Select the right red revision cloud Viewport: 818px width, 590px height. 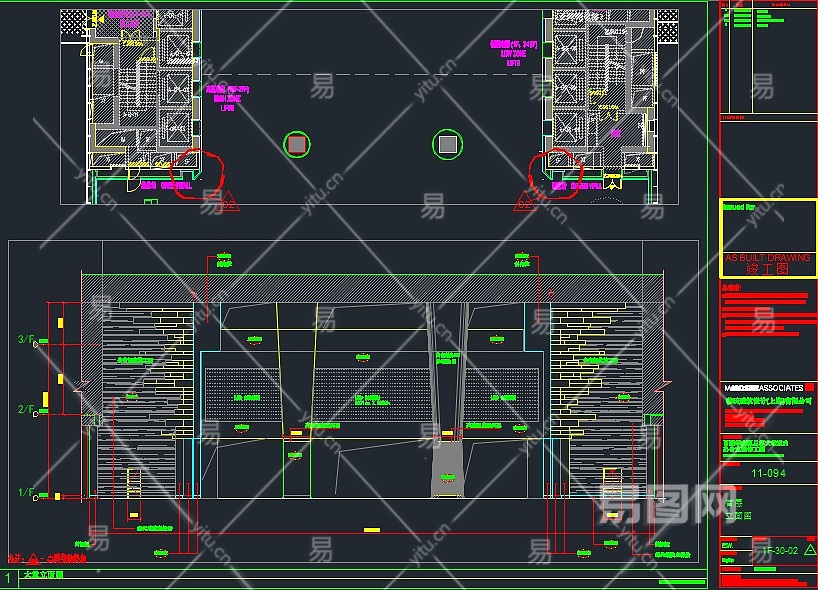(x=553, y=172)
